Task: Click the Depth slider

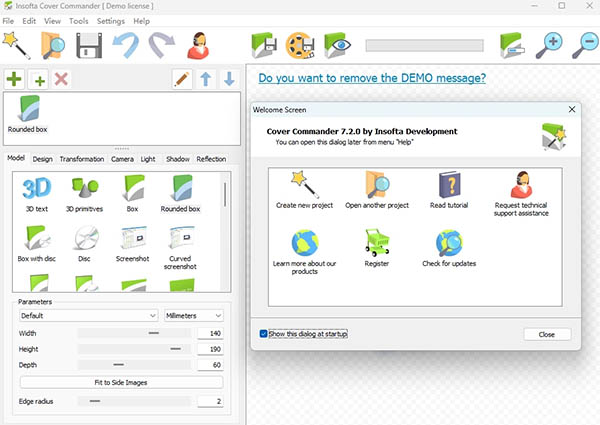Action: pos(135,365)
